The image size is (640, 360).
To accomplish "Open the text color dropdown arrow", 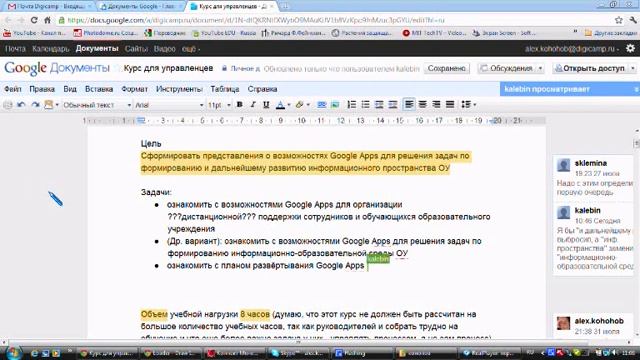I will click(x=289, y=105).
